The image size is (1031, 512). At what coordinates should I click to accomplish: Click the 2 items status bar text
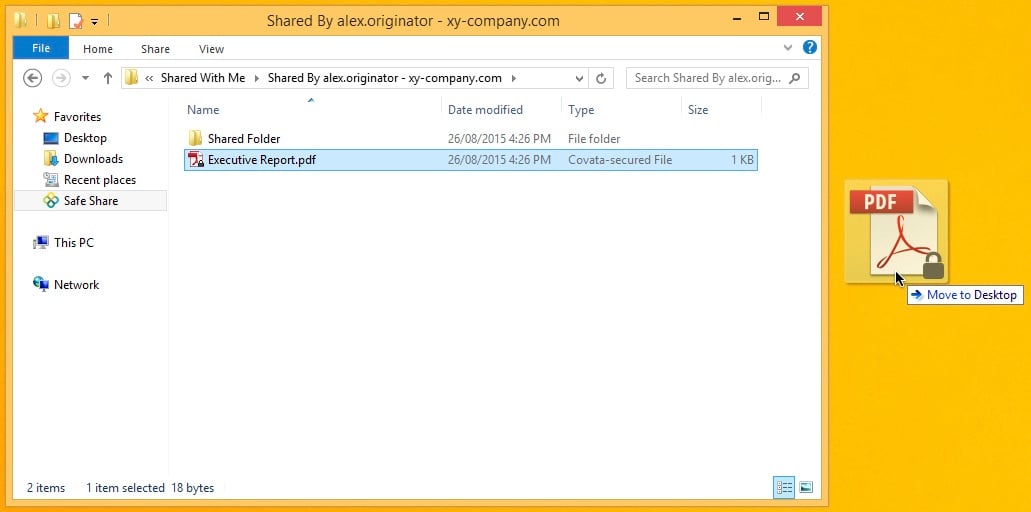(46, 488)
